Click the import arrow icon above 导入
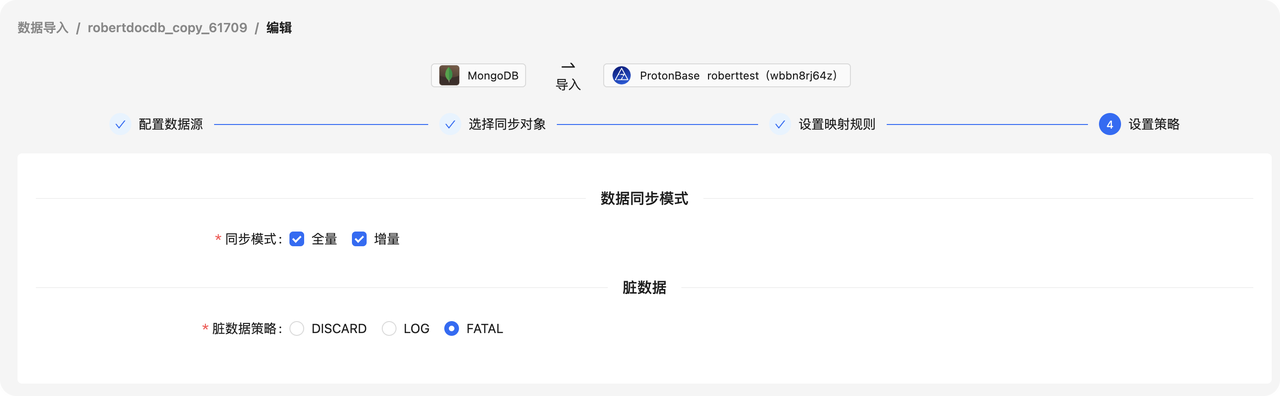The height and width of the screenshot is (396, 1280). [x=568, y=66]
